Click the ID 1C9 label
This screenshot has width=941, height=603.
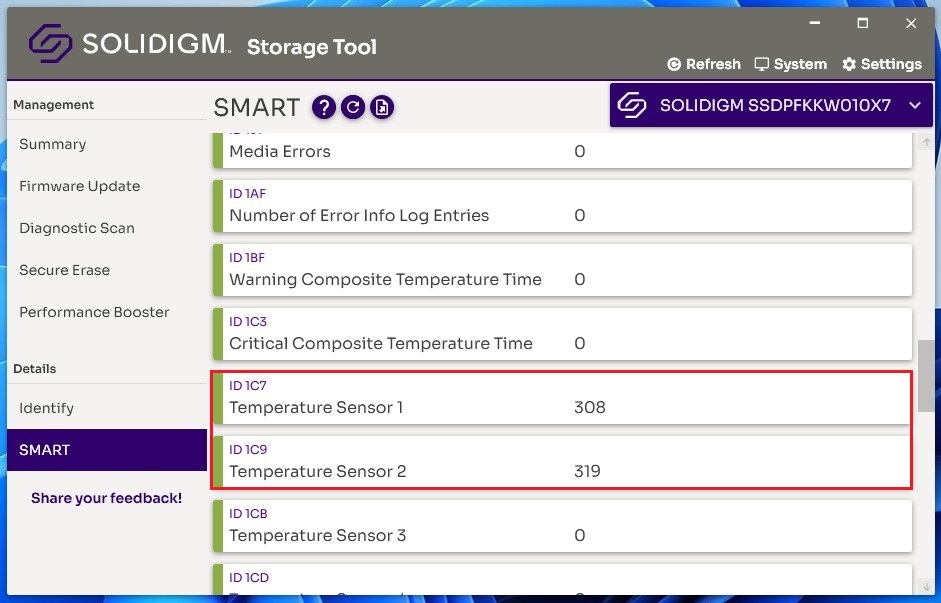tap(248, 449)
